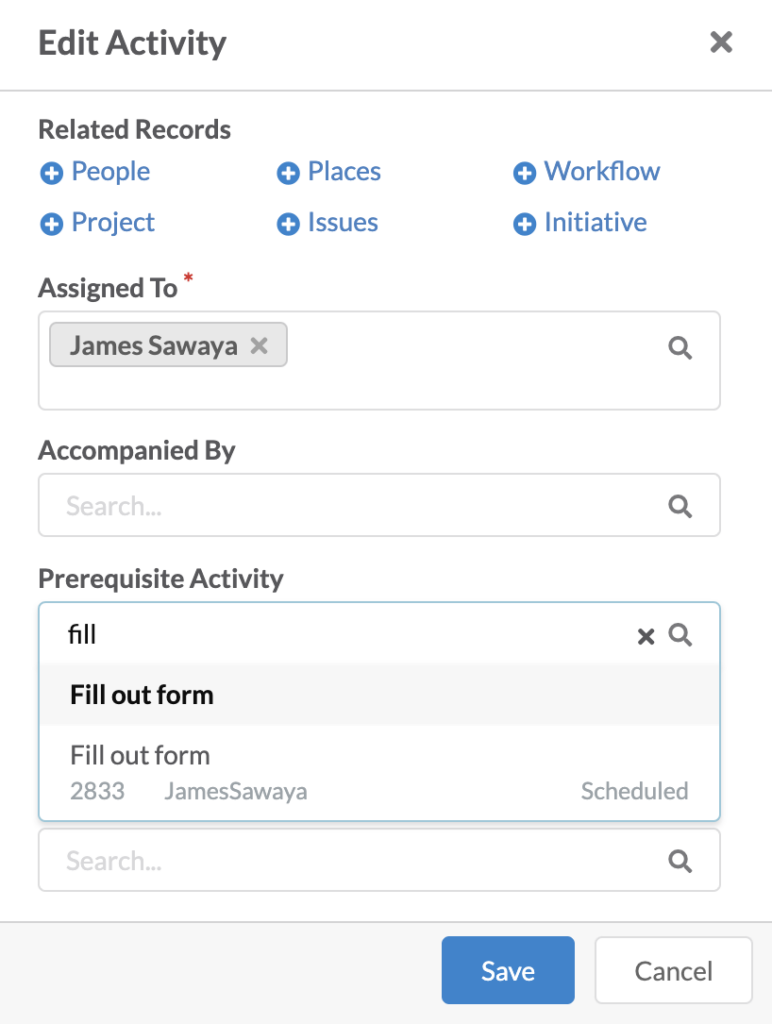Dismiss the Edit Activity dialog via the X
The height and width of the screenshot is (1024, 772).
pos(721,42)
